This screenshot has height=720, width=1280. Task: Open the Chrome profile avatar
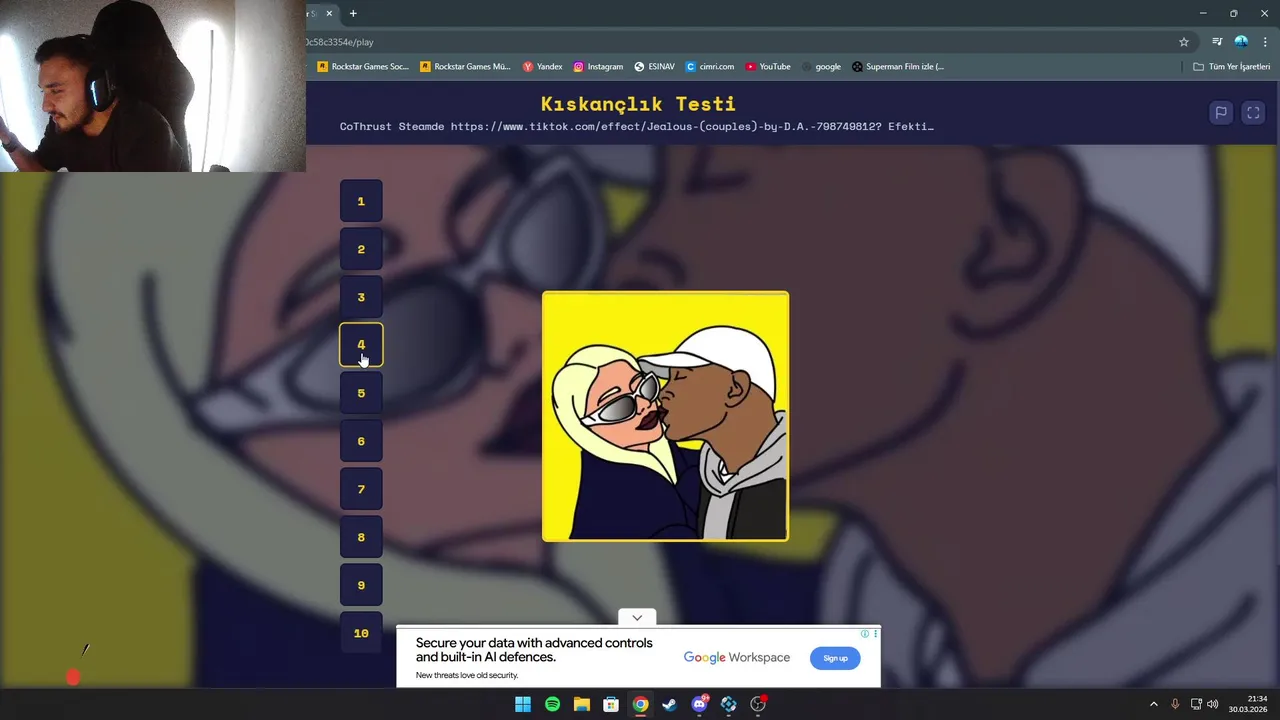(x=1241, y=42)
